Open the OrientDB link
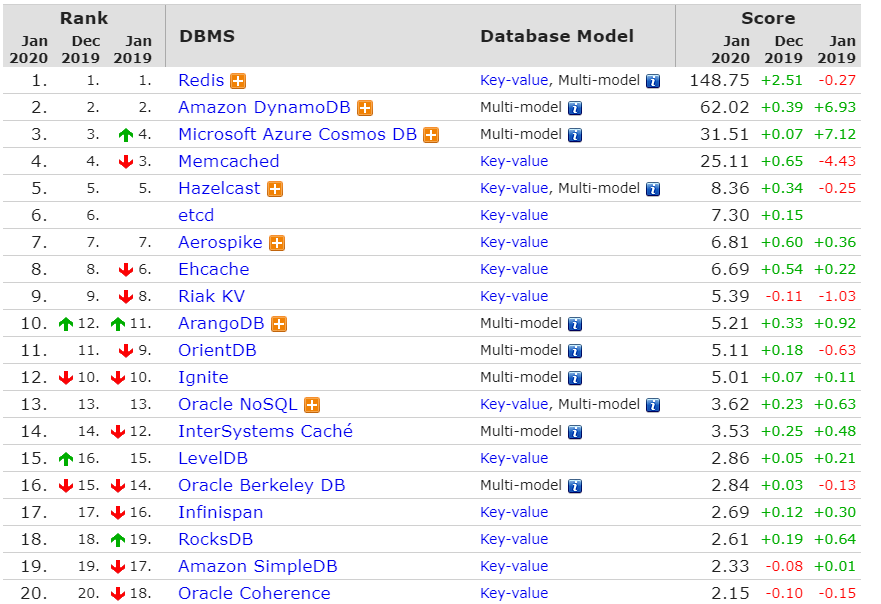Screen dimensions: 881x604 [217, 351]
